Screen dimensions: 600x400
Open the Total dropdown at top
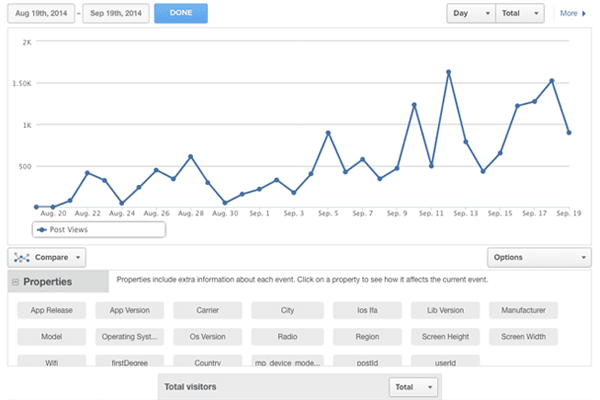point(523,14)
